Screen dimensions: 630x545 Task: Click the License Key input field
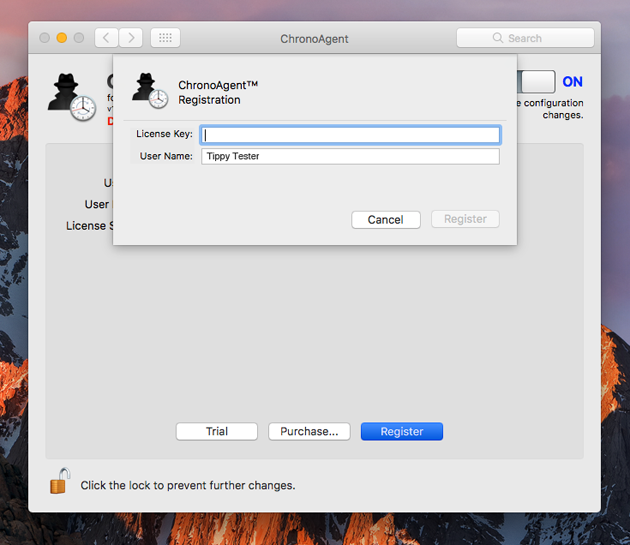[350, 135]
